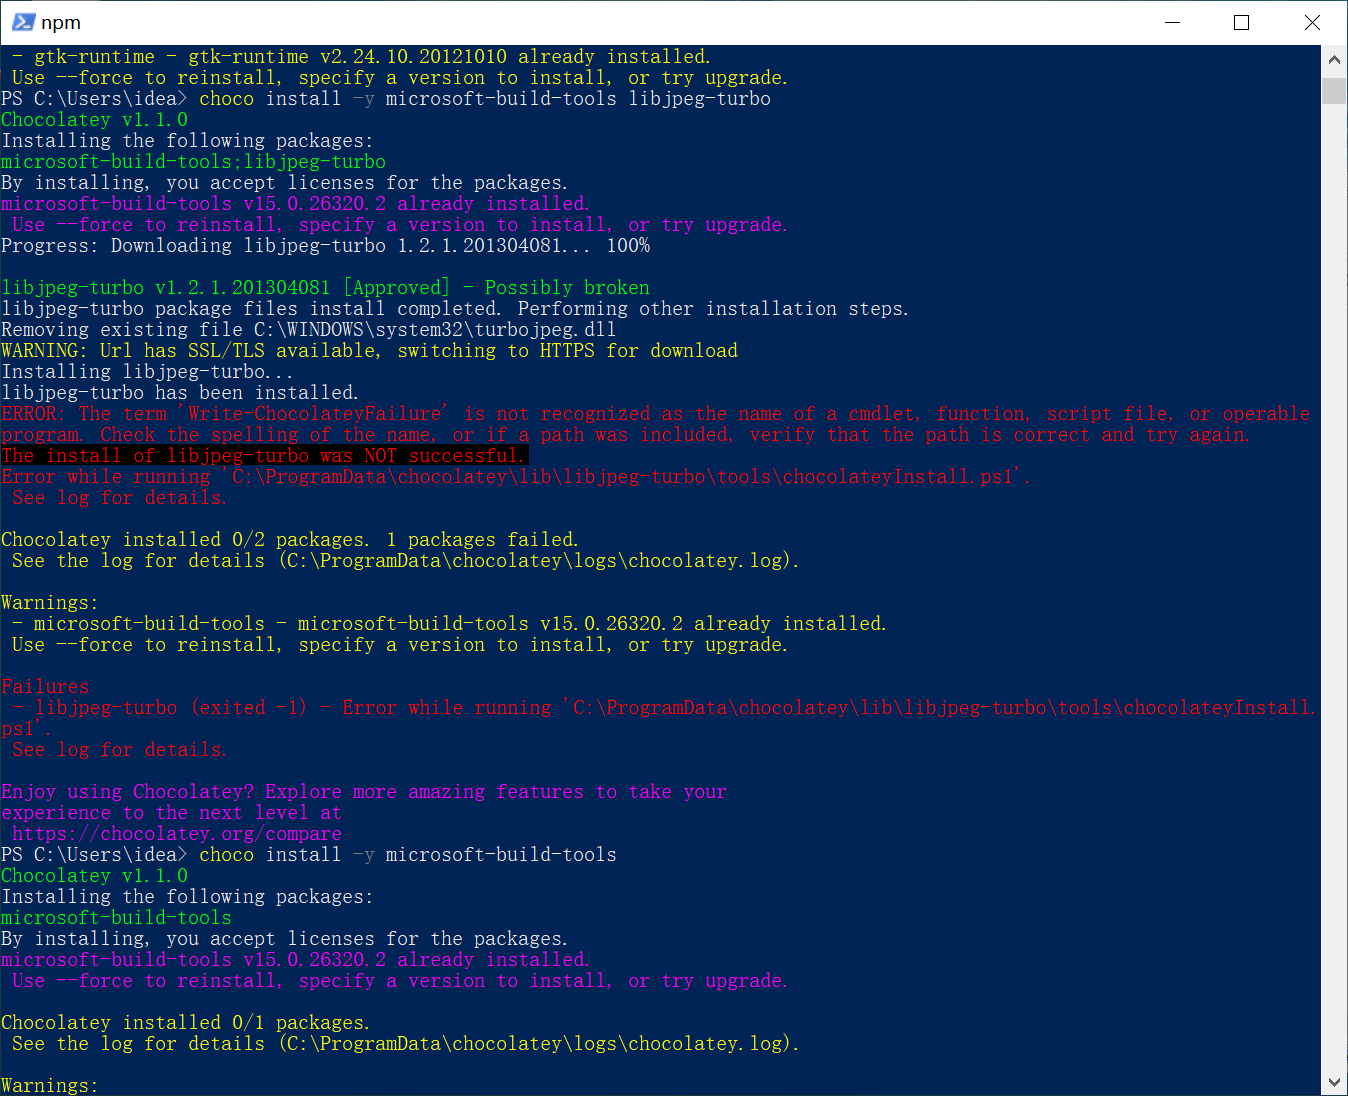Click the microsoft-build-tools;libjpeg-turbo package list text
This screenshot has height=1096, width=1348.
[x=192, y=161]
